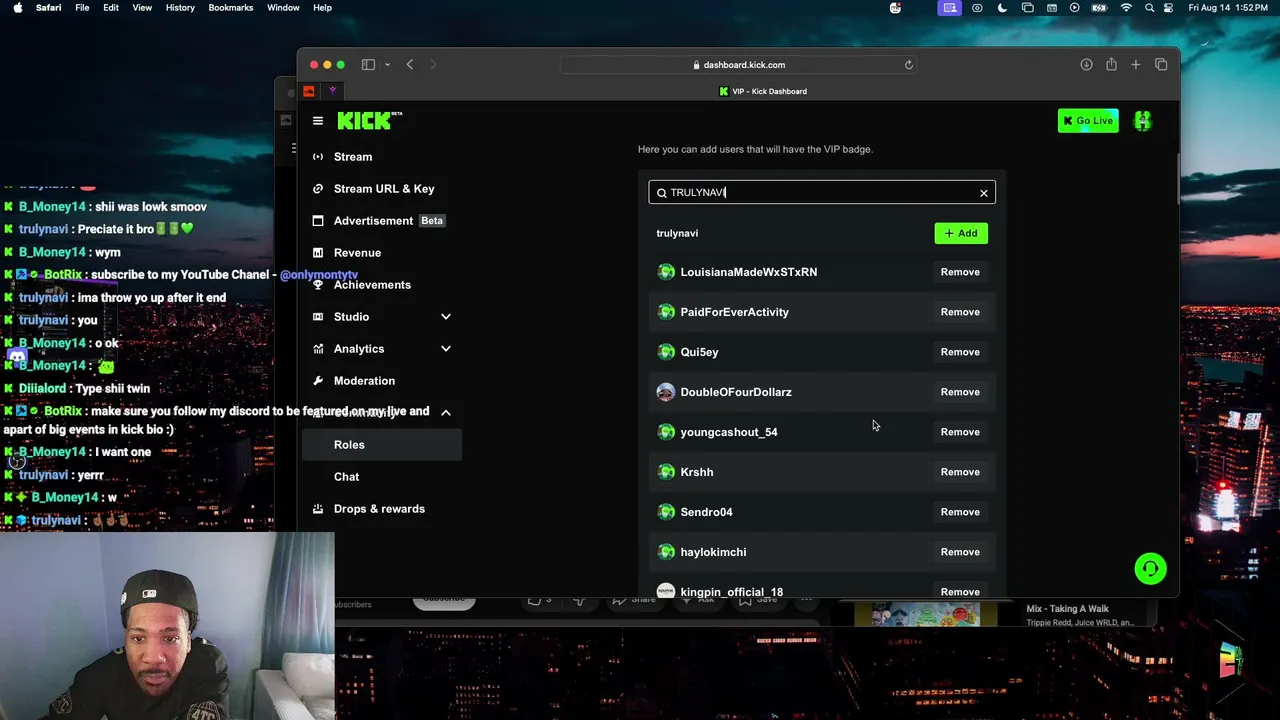Select the VIP - Kick Dashboard tab

pyautogui.click(x=763, y=91)
